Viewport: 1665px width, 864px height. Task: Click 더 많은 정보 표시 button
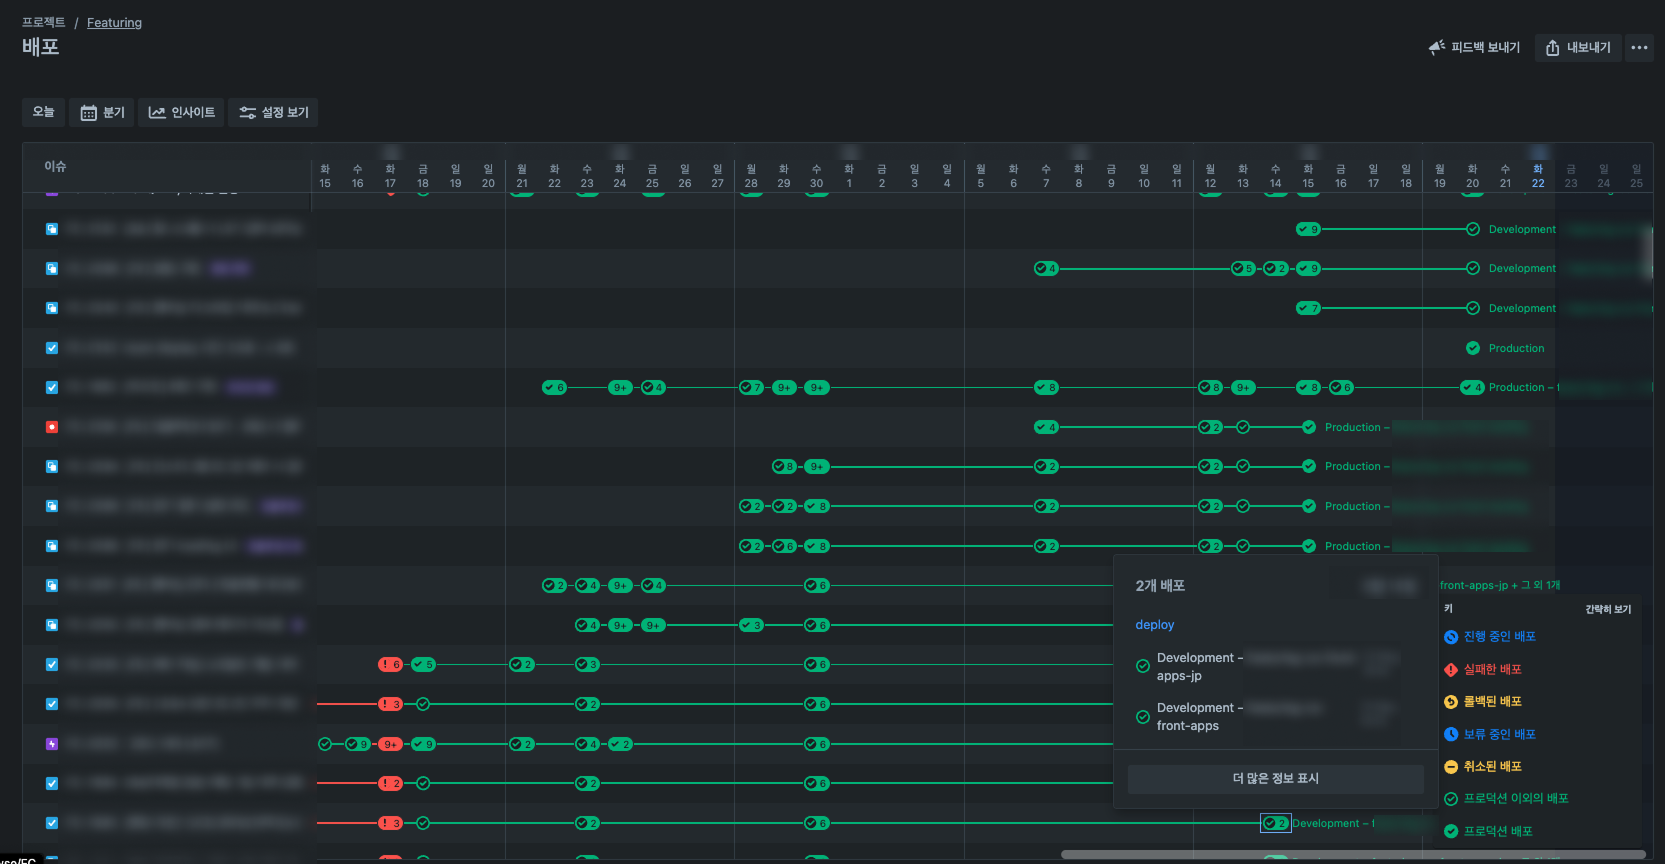click(1275, 779)
